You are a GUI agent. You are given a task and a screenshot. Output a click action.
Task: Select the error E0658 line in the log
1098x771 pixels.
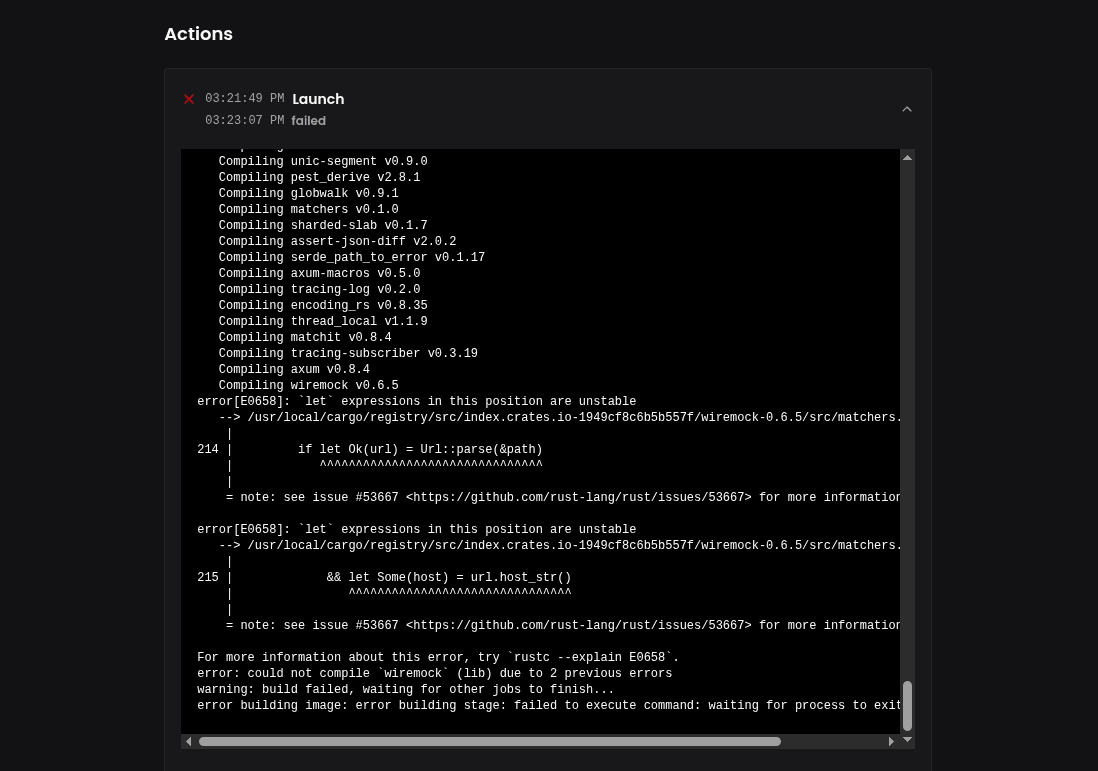[416, 402]
